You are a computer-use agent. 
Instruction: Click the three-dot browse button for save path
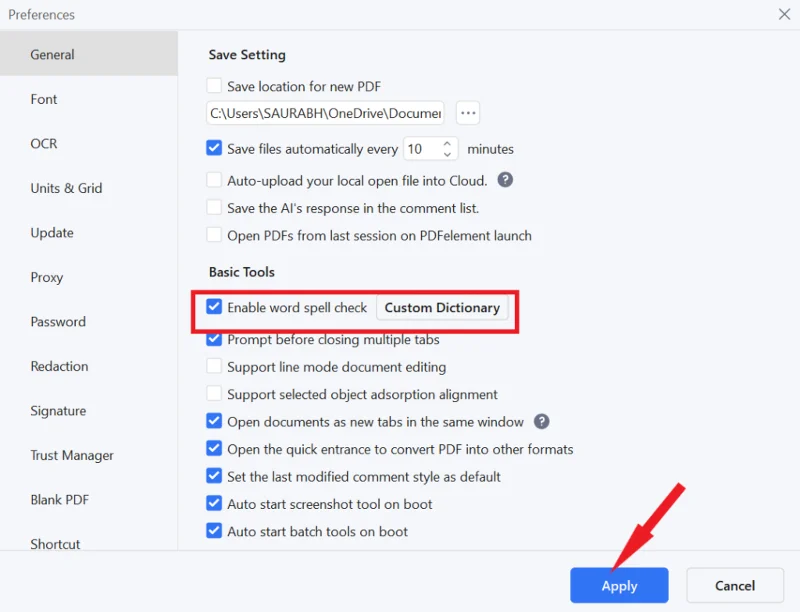[468, 113]
